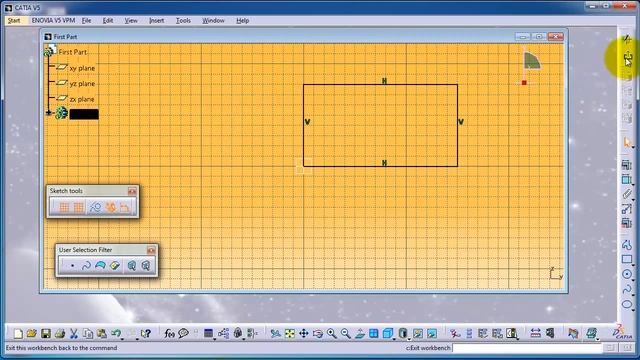The width and height of the screenshot is (640, 360).
Task: Select yz plane in the tree
Action: [x=82, y=84]
